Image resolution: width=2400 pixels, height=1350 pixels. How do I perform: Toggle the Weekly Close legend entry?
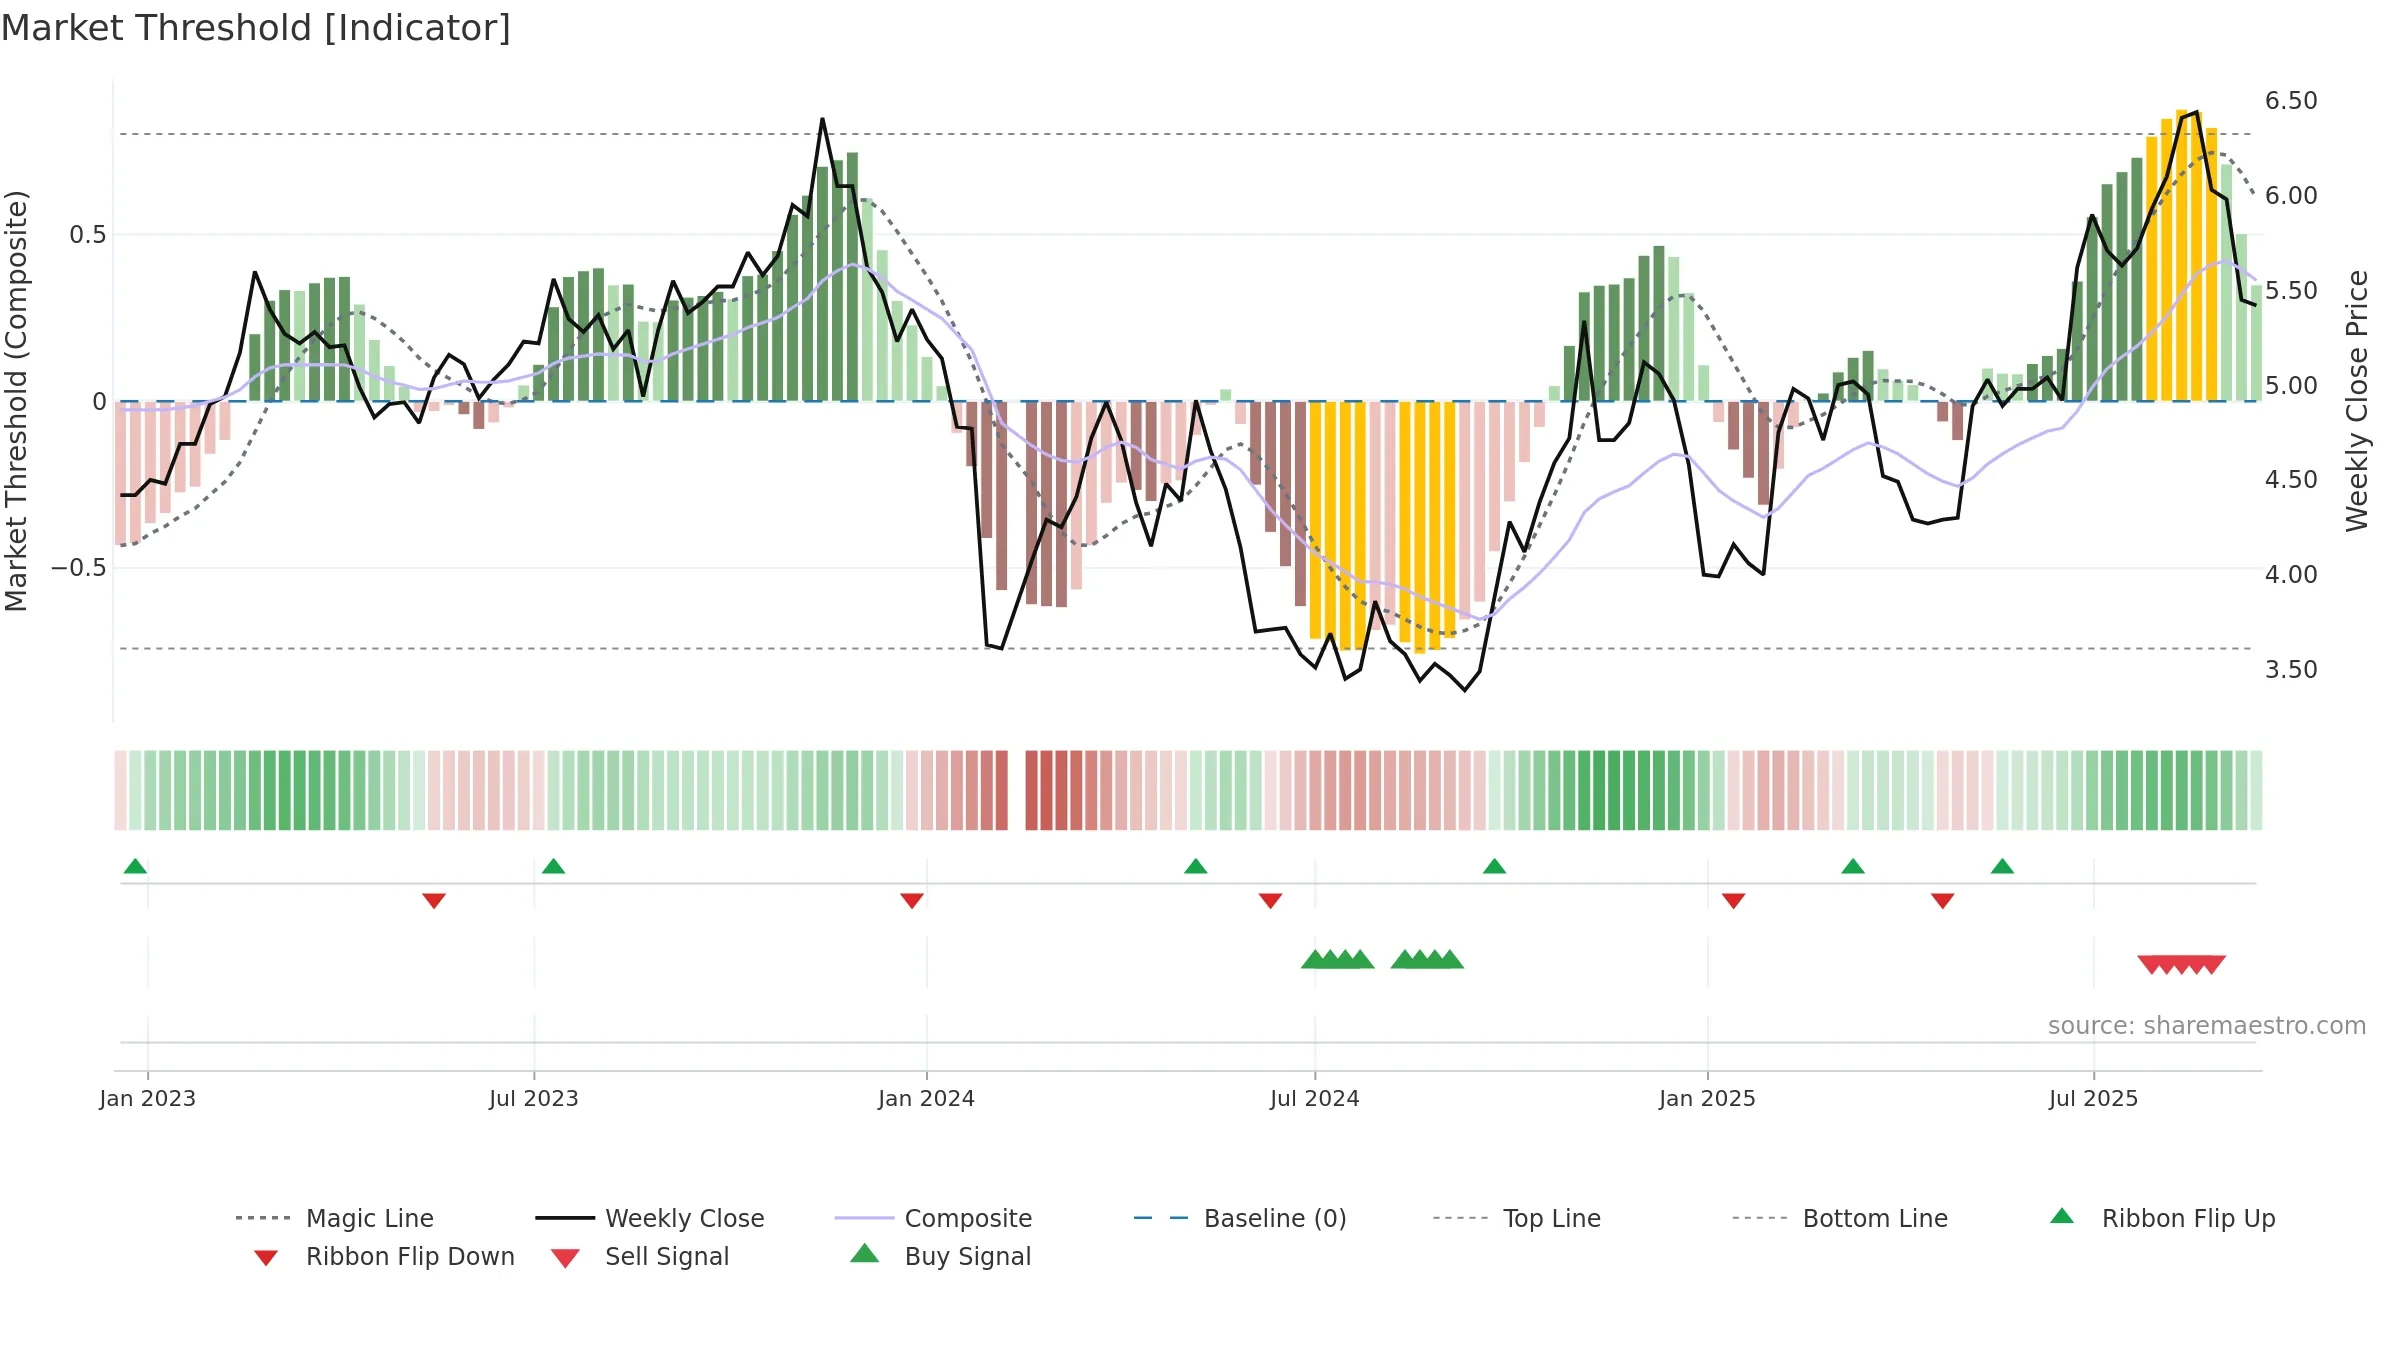[x=650, y=1218]
